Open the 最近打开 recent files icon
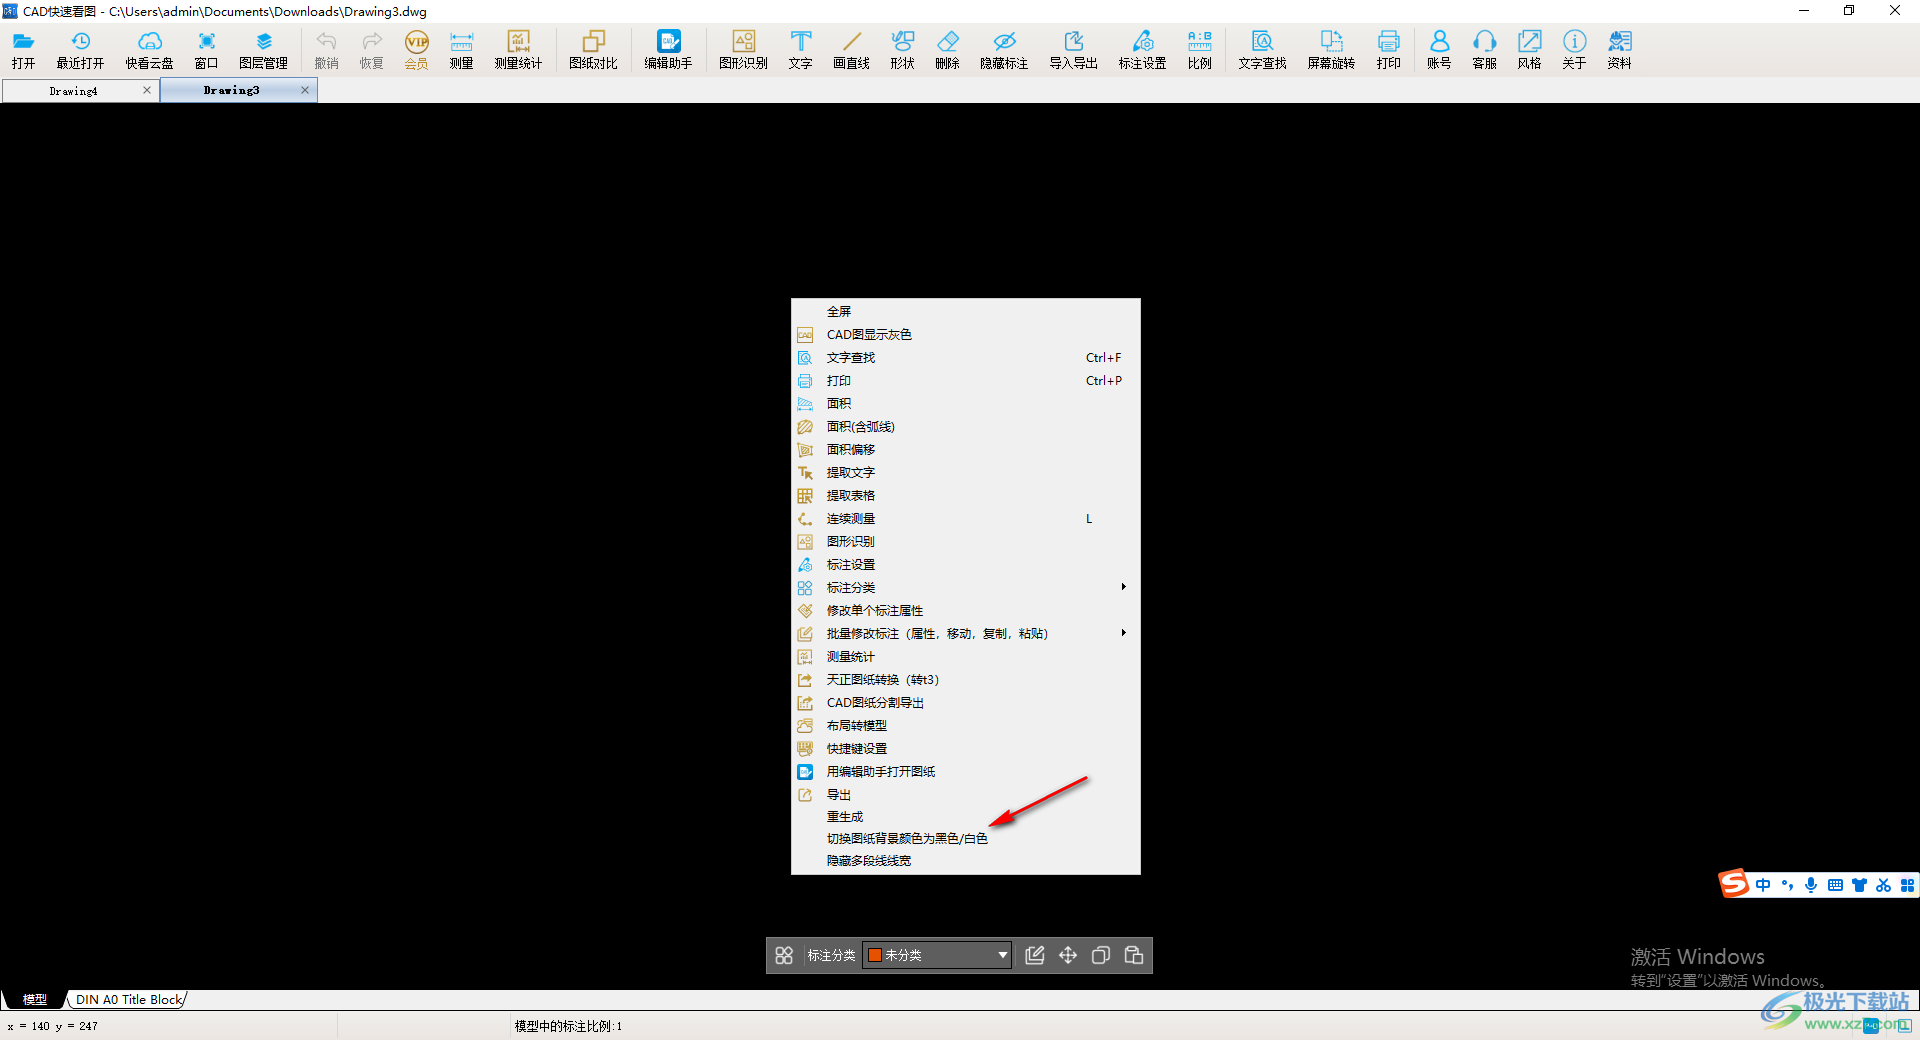This screenshot has width=1920, height=1040. [x=80, y=49]
